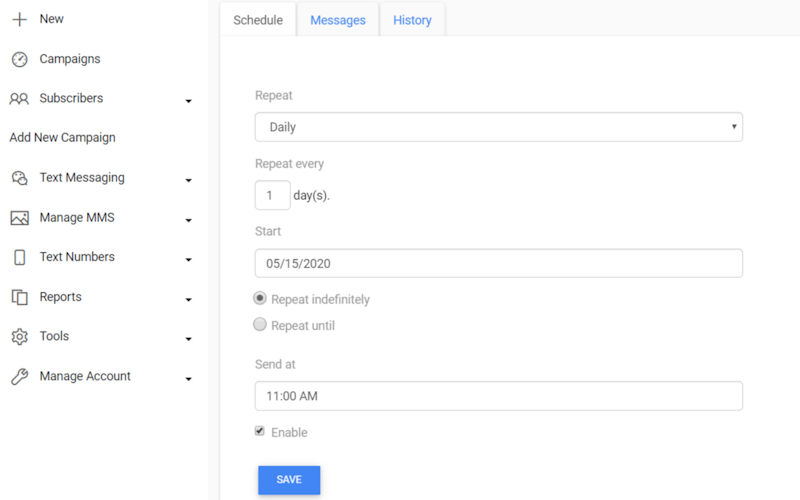Open the Repeat dropdown set to Daily
Image resolution: width=800 pixels, height=500 pixels.
pos(498,127)
